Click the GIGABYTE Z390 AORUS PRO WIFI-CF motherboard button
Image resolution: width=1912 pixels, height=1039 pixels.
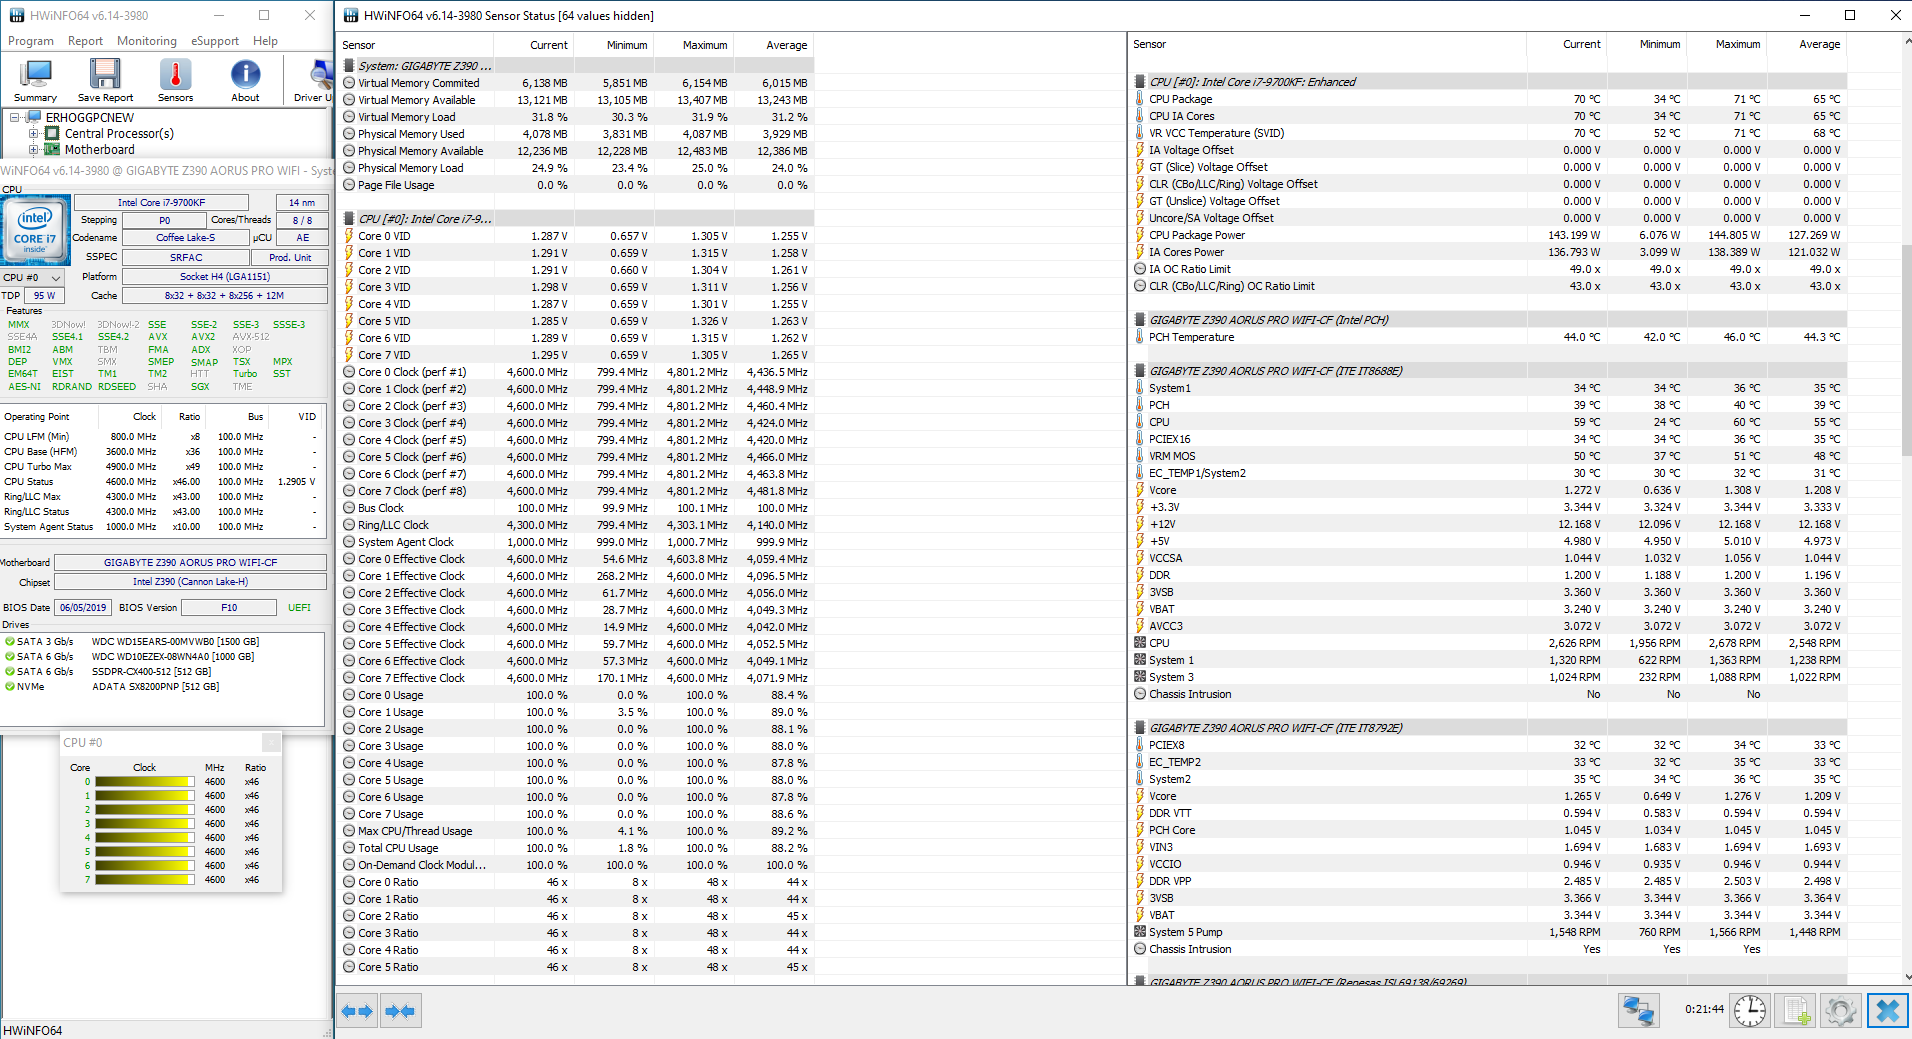190,562
